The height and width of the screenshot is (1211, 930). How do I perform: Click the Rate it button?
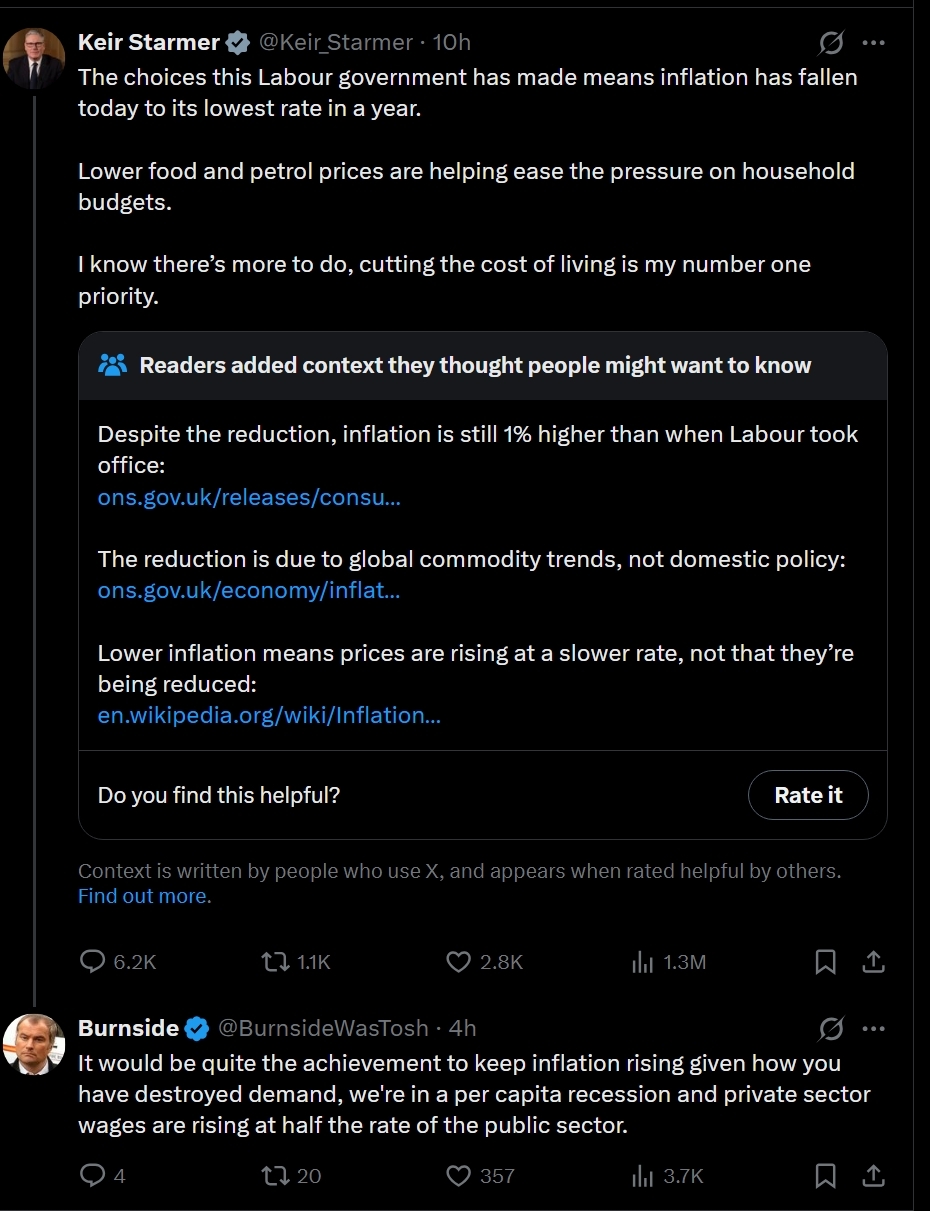click(808, 795)
